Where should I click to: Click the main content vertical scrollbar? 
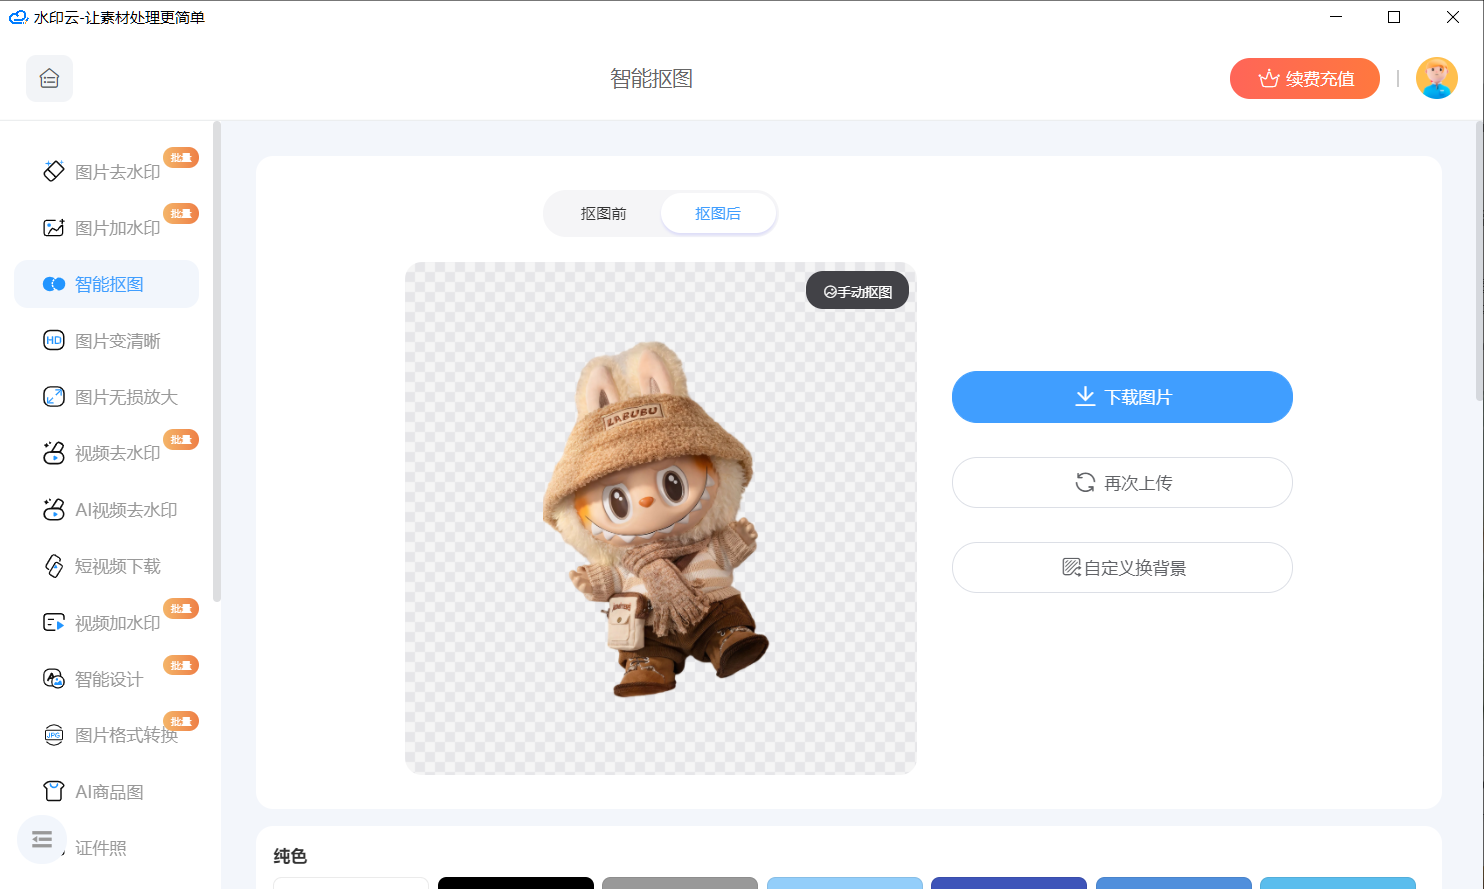pyautogui.click(x=1479, y=260)
